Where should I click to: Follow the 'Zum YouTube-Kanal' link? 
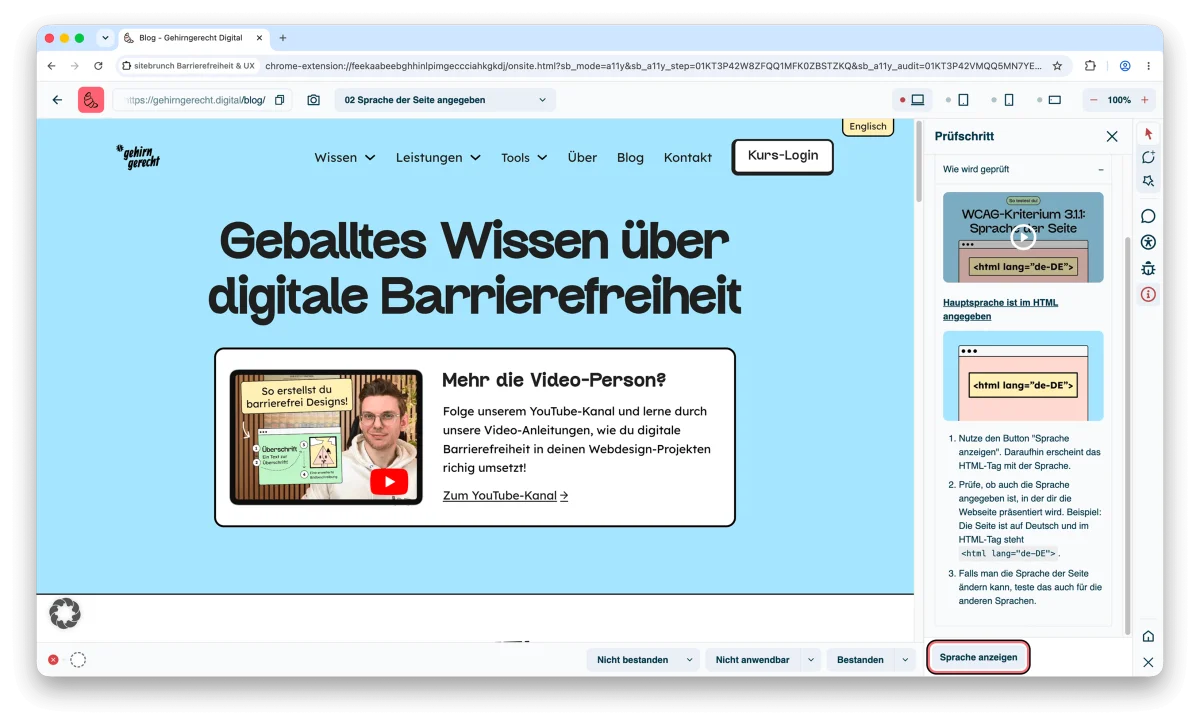[505, 495]
